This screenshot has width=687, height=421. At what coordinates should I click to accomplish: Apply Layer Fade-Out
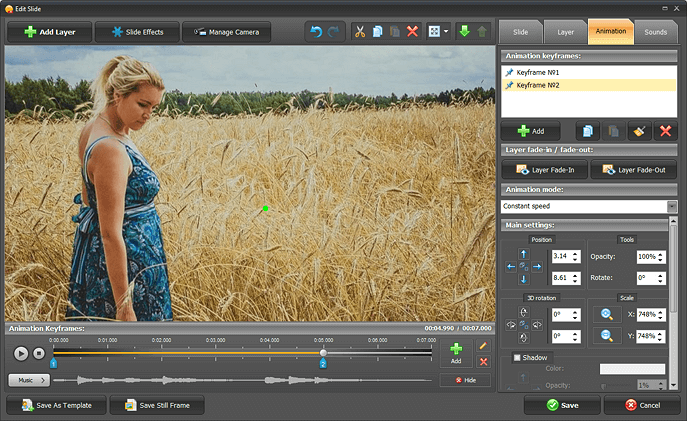(634, 170)
